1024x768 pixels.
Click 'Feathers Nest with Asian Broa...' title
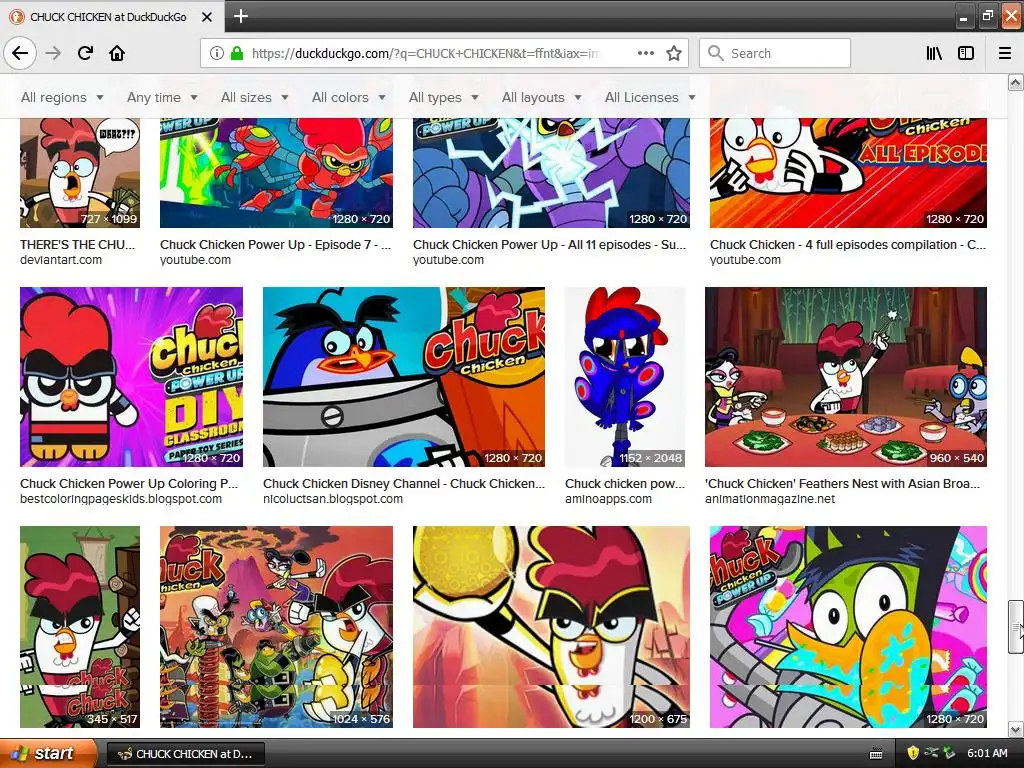842,484
